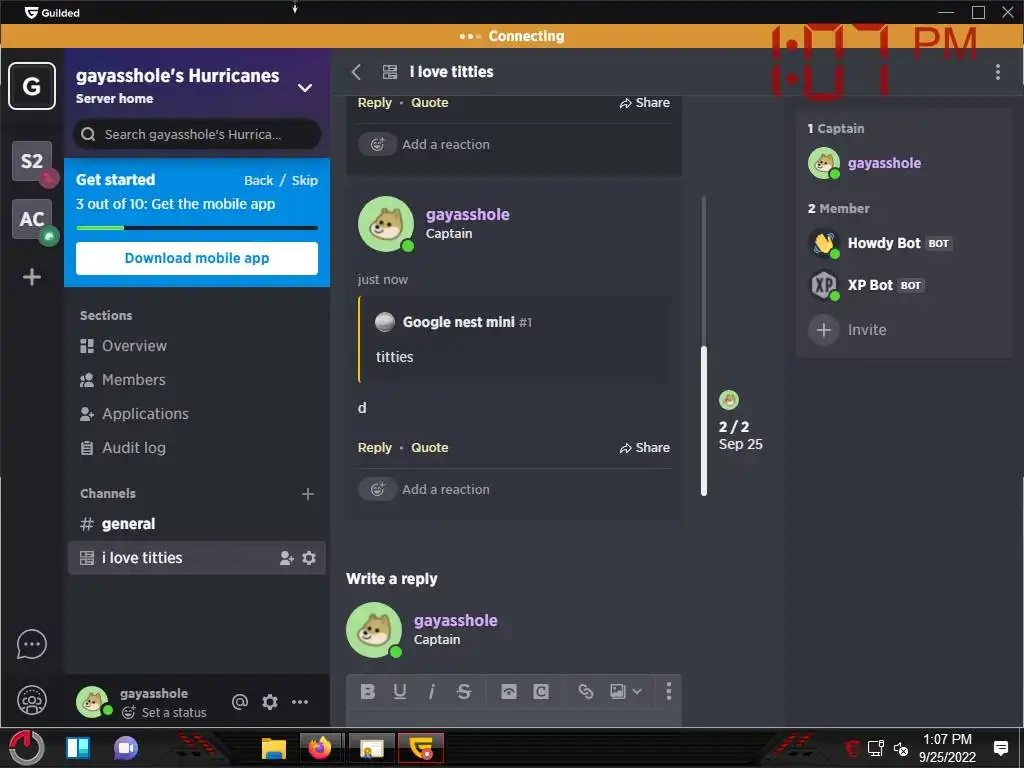
Task: Expand server menu chevron beside Hurricanes title
Action: click(305, 88)
